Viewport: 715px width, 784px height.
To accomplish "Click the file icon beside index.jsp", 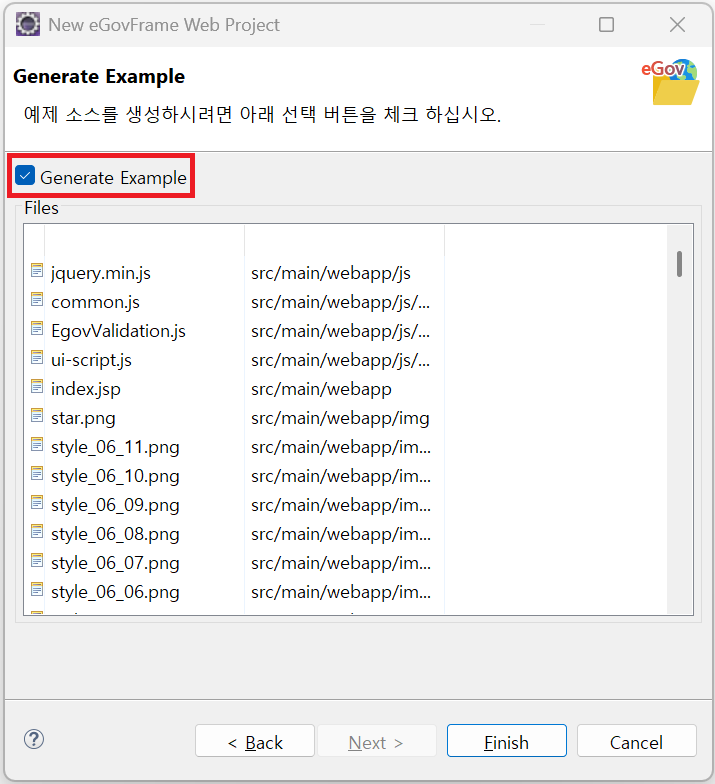I will click(37, 386).
